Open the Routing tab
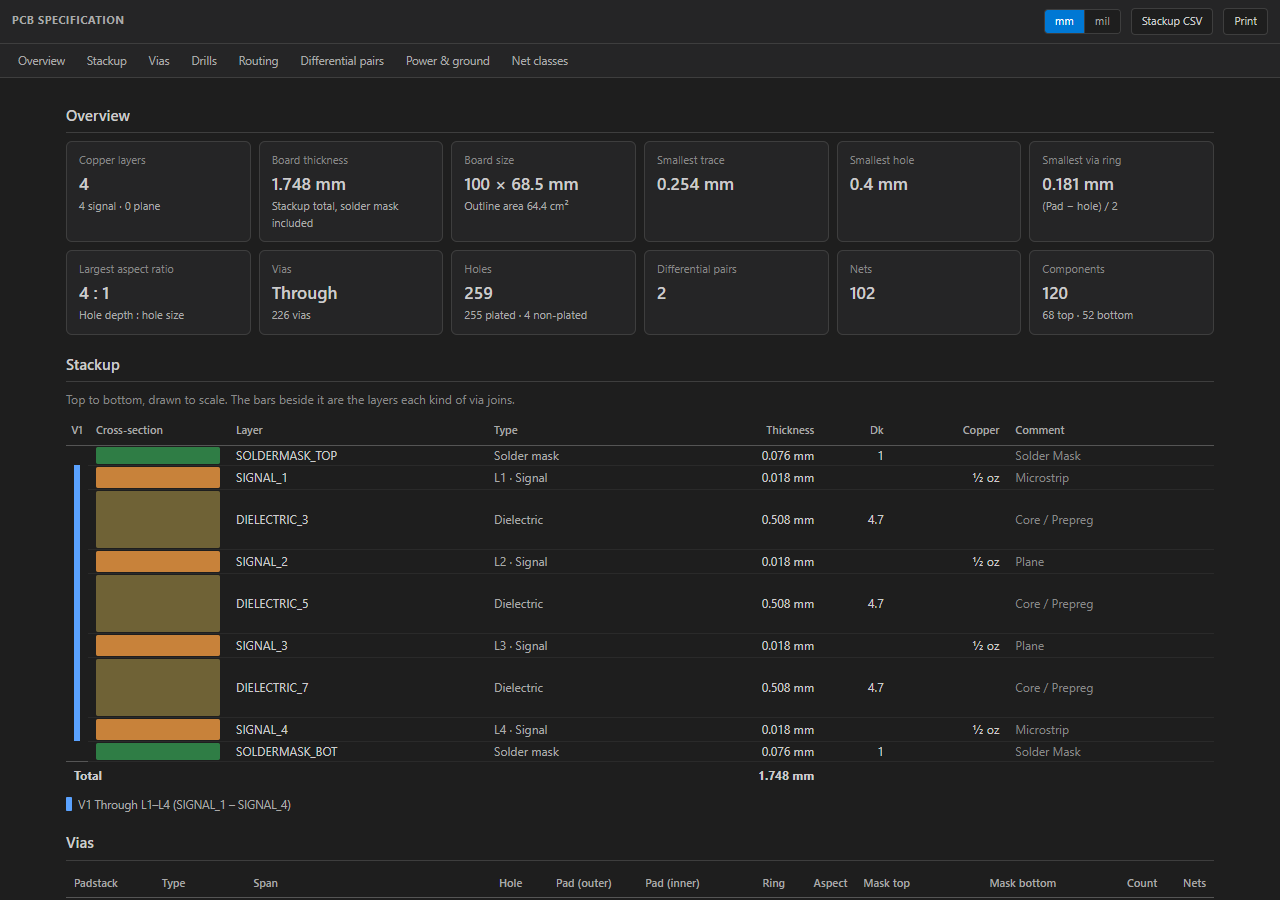 click(258, 61)
